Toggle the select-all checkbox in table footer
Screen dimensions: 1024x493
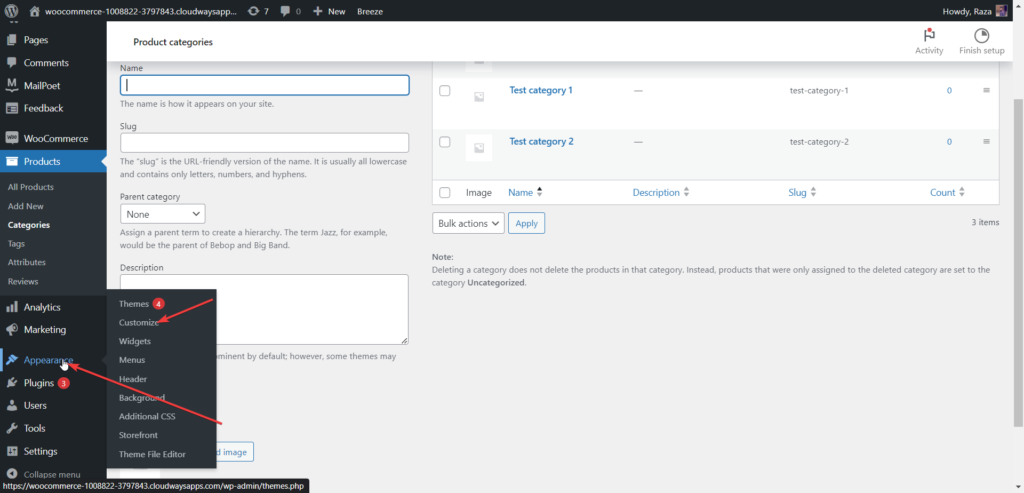tap(445, 192)
